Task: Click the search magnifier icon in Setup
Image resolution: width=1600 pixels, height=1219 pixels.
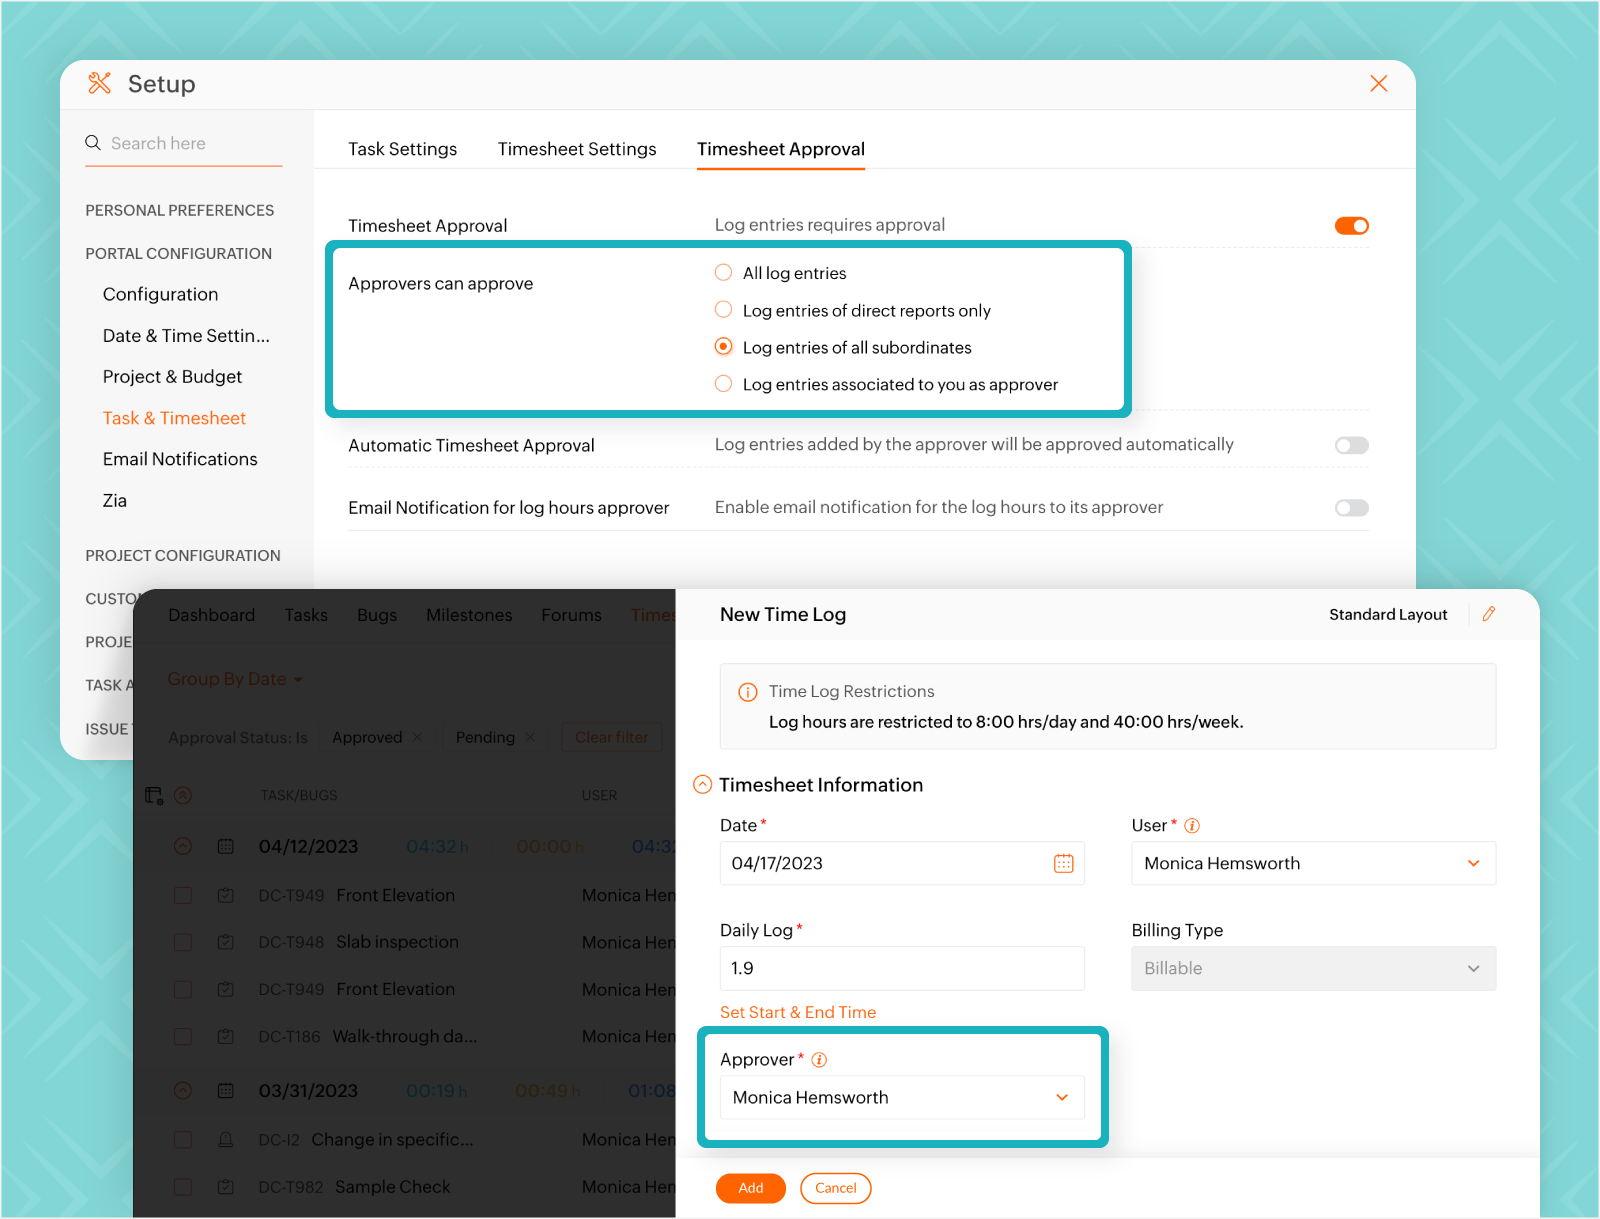Action: 93,142
